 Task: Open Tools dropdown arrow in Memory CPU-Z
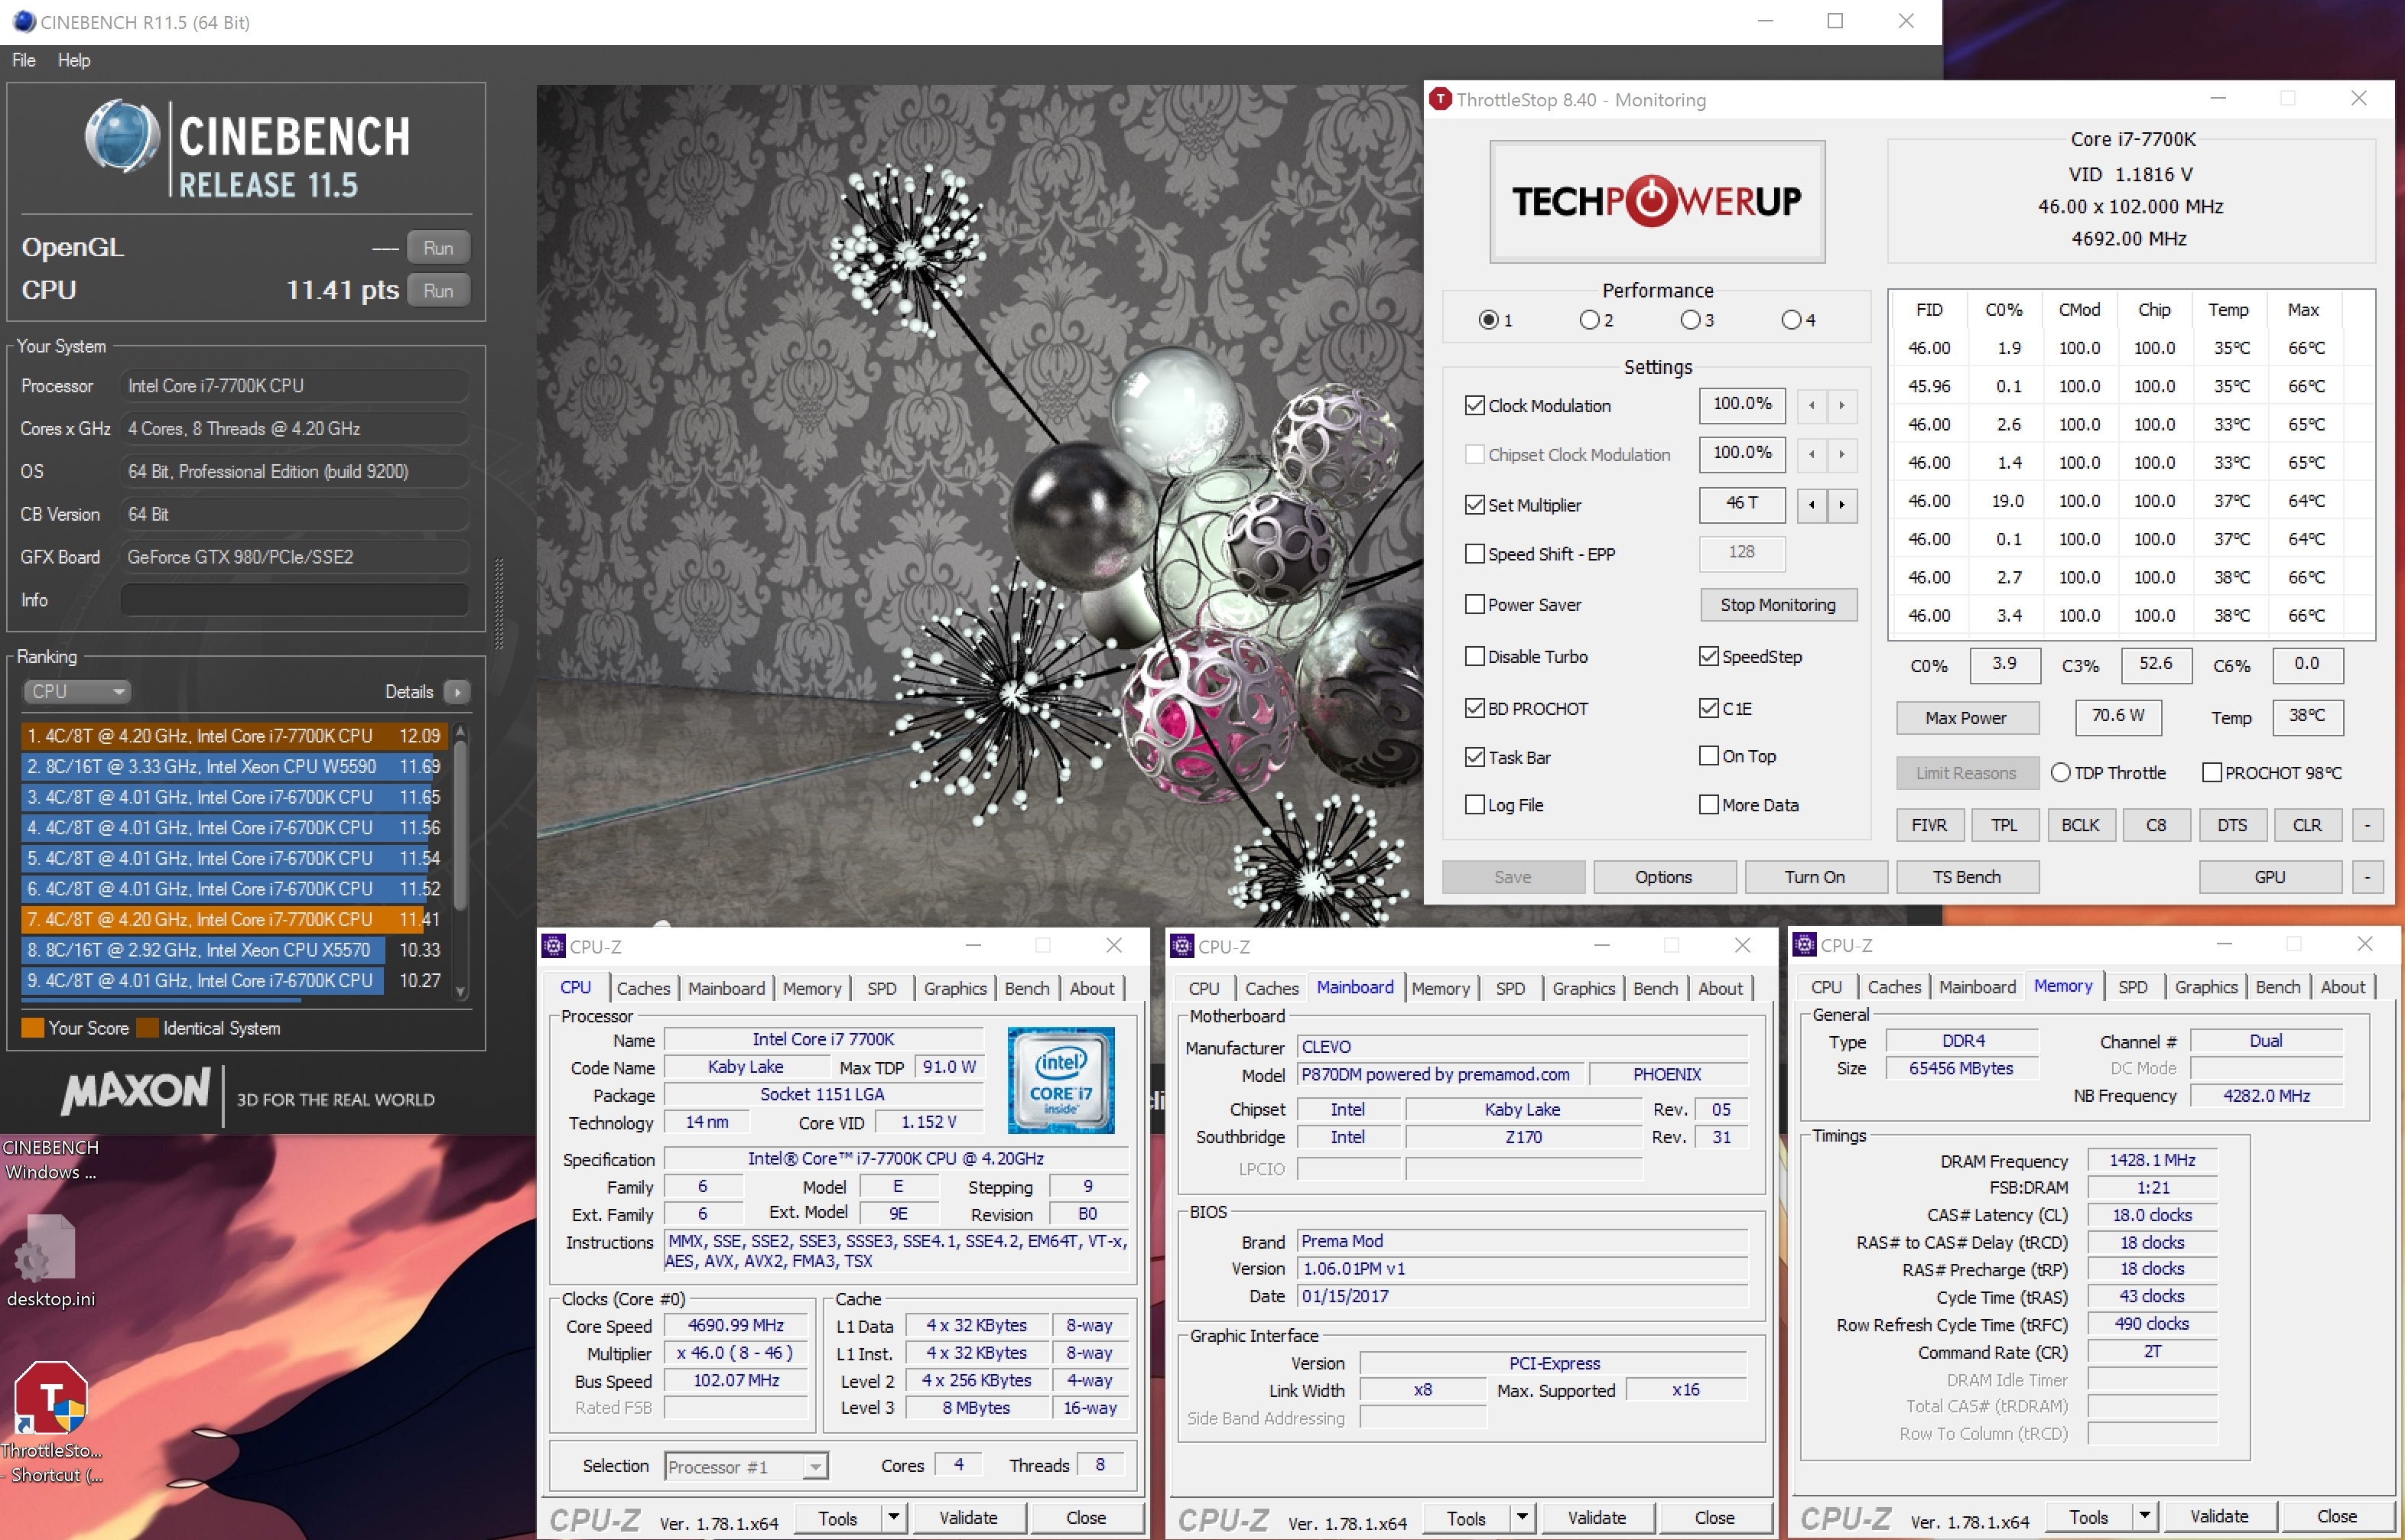point(2144,1516)
